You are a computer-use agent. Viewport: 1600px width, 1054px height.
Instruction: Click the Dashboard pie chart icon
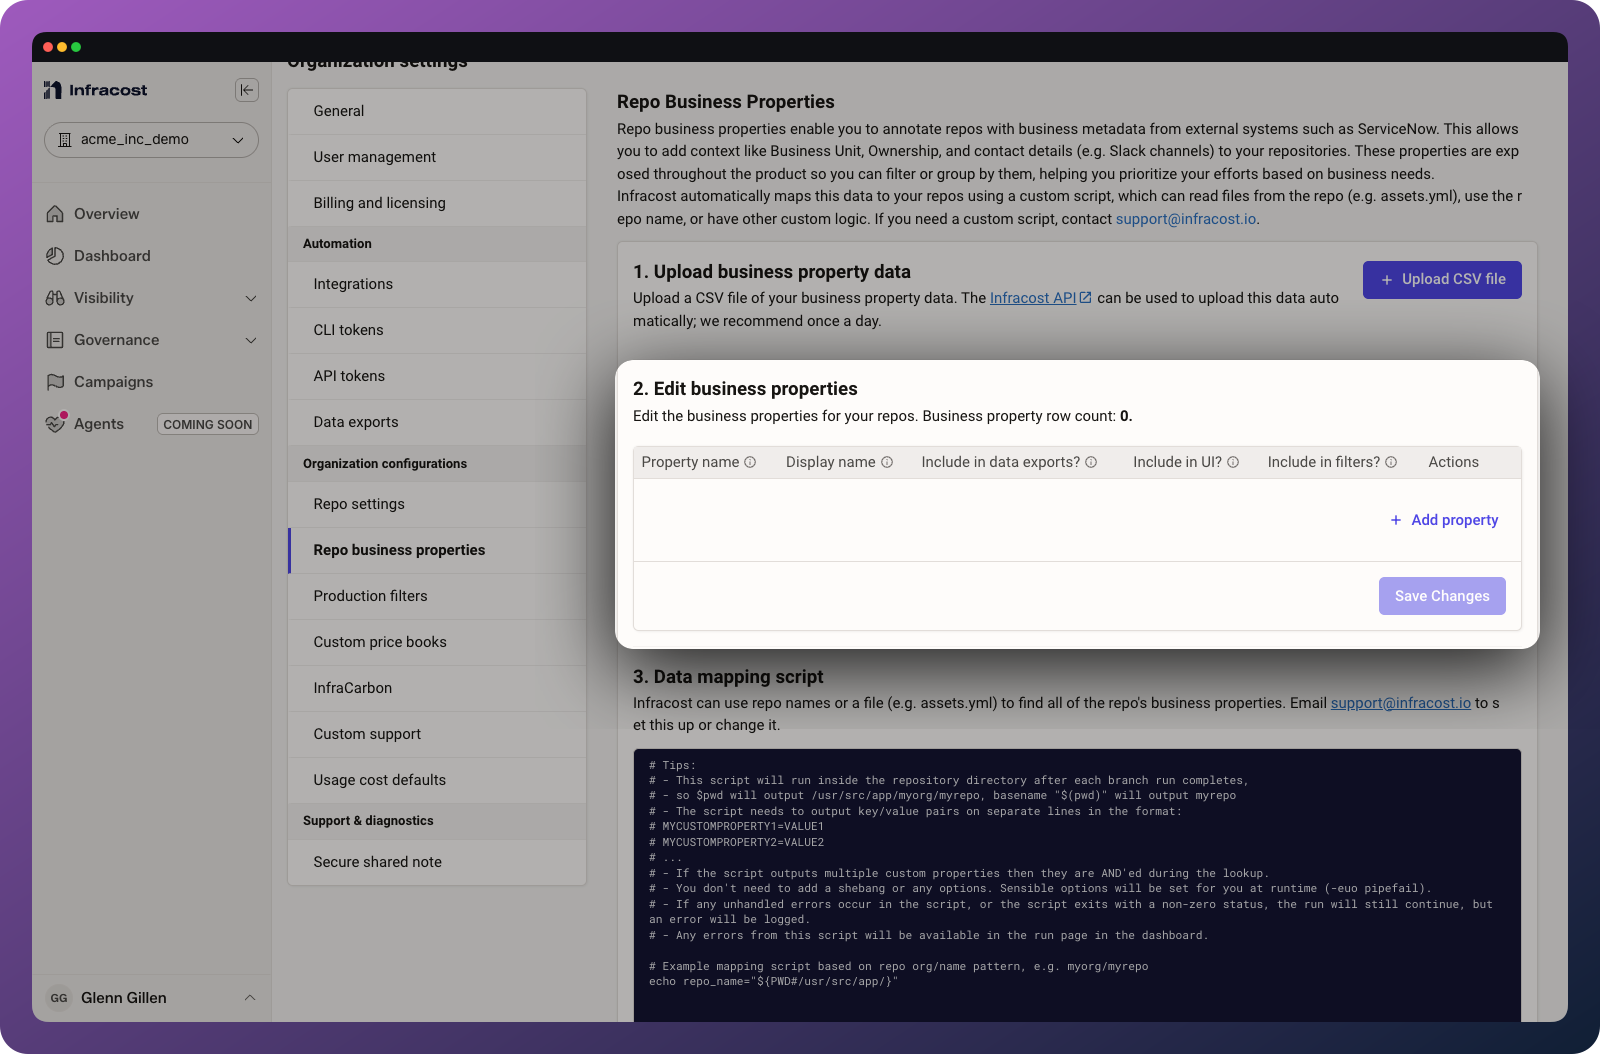[55, 256]
